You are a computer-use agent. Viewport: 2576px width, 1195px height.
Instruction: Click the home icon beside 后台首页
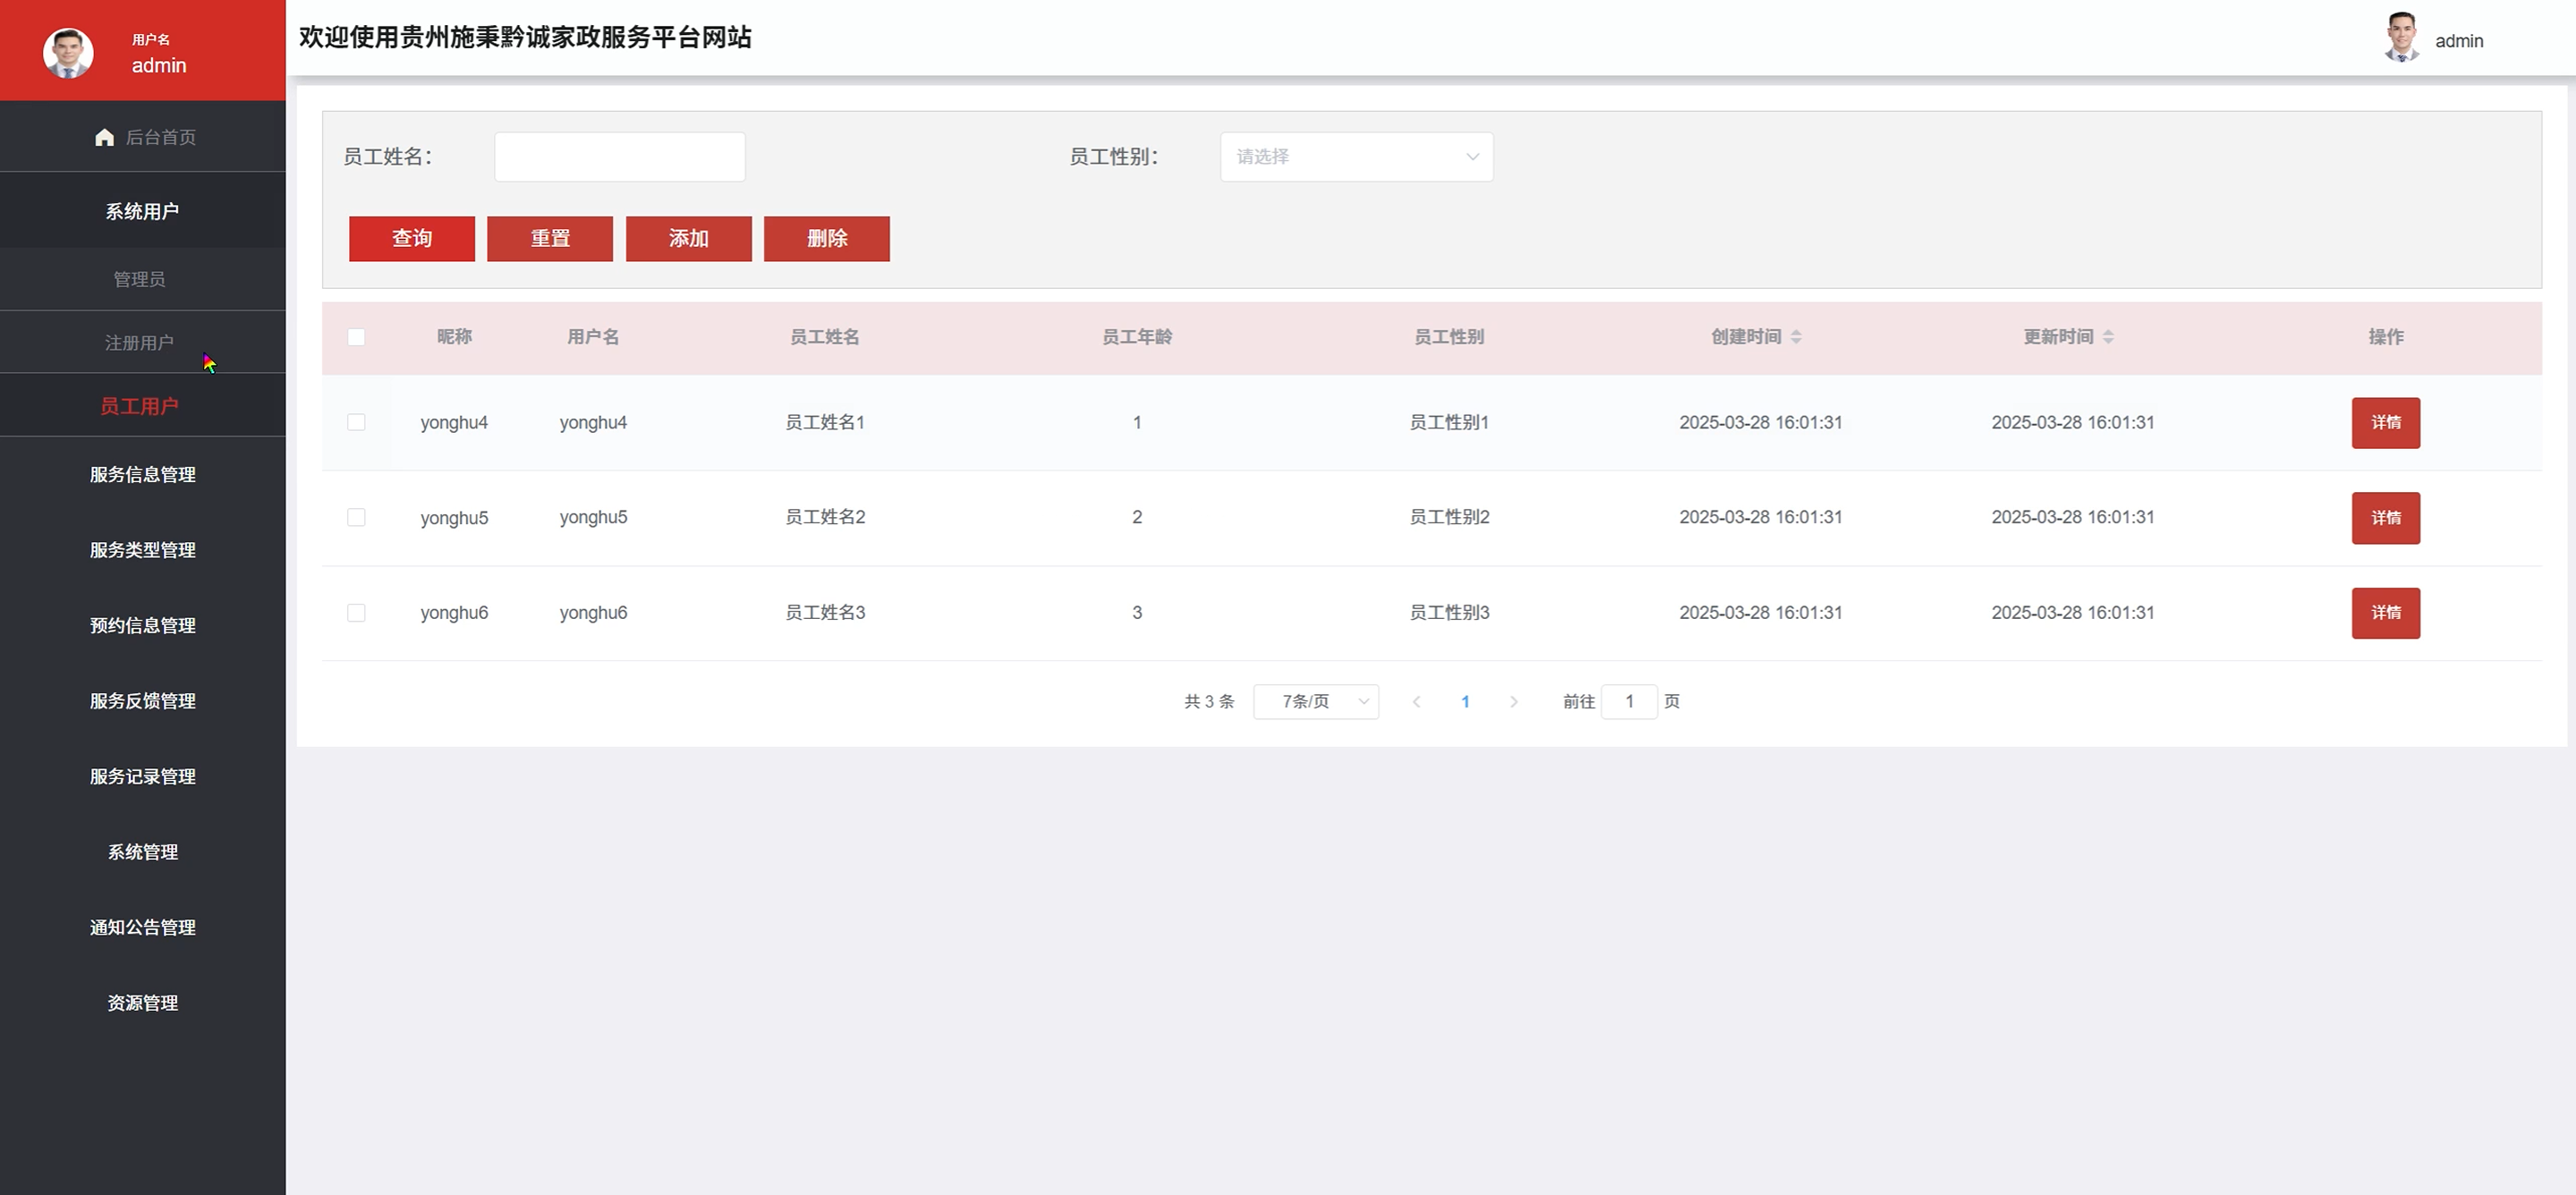tap(104, 137)
